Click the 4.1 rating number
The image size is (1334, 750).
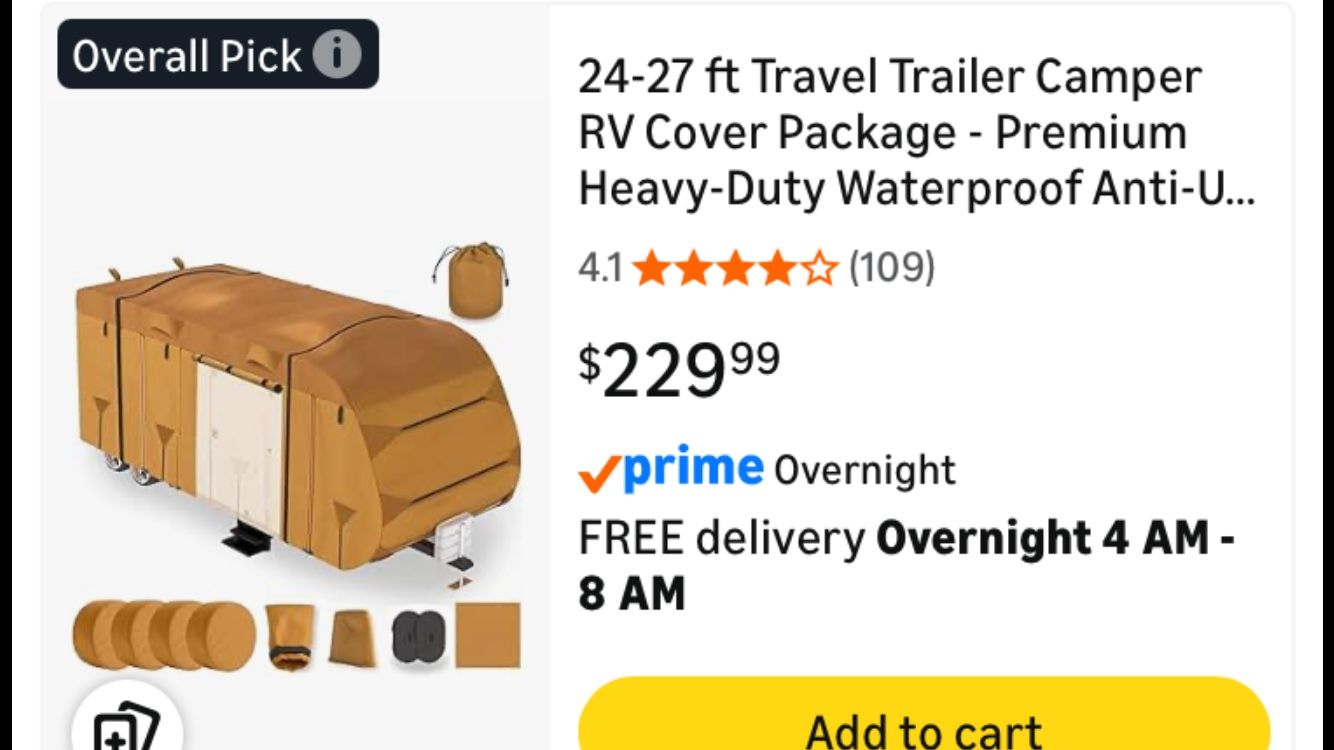[x=600, y=268]
